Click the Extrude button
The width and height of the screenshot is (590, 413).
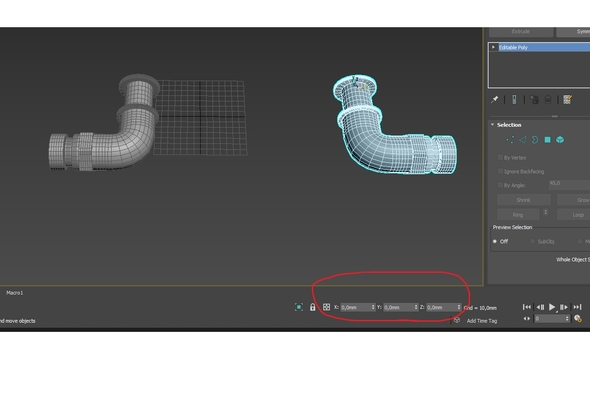pyautogui.click(x=521, y=32)
